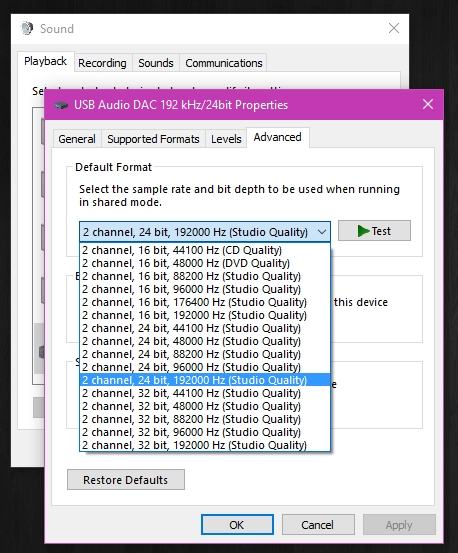The image size is (458, 553).
Task: Confirm with the OK button
Action: [237, 525]
